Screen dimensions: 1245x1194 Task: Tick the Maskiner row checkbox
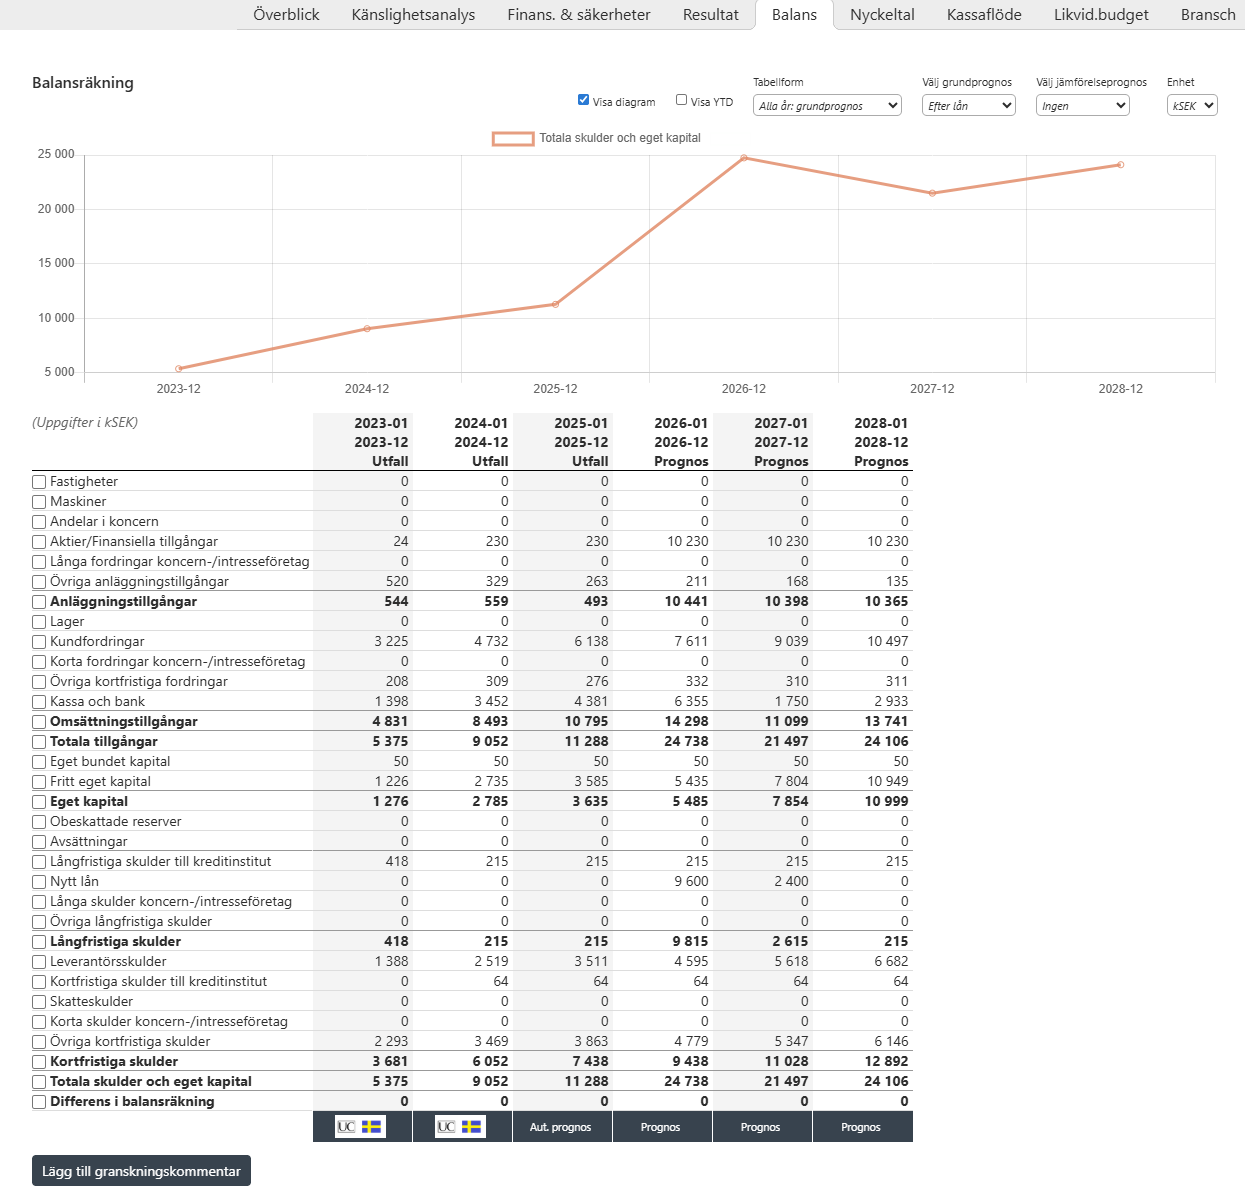(x=39, y=502)
